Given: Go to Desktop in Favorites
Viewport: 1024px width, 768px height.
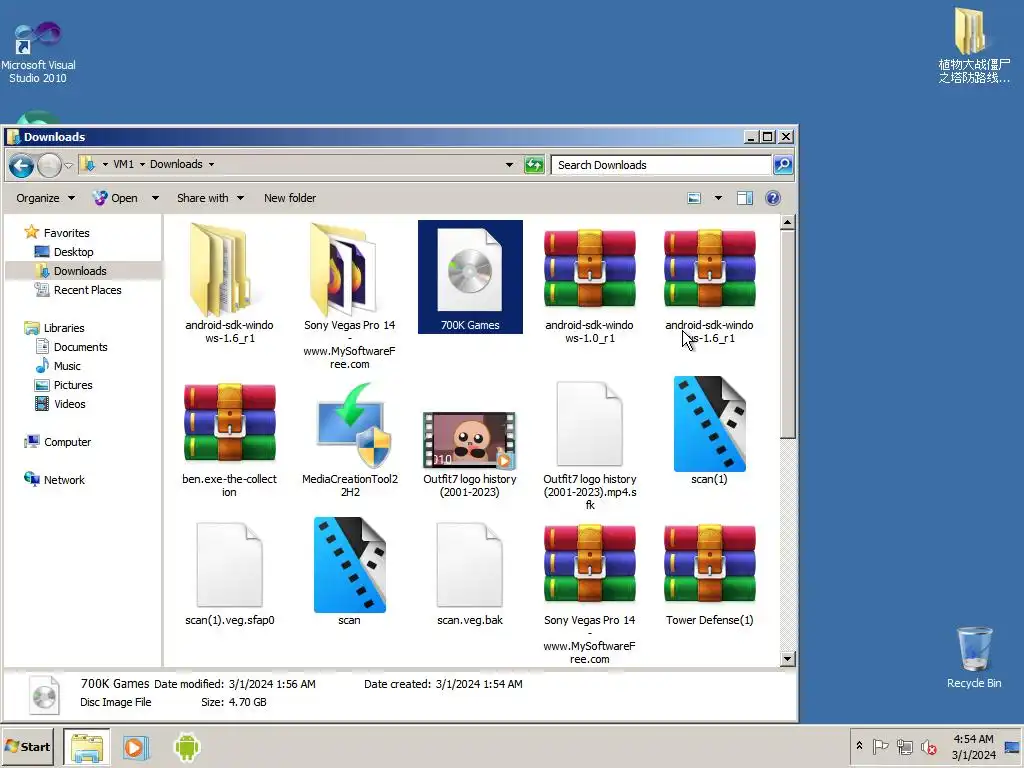Looking at the screenshot, I should click(64, 252).
